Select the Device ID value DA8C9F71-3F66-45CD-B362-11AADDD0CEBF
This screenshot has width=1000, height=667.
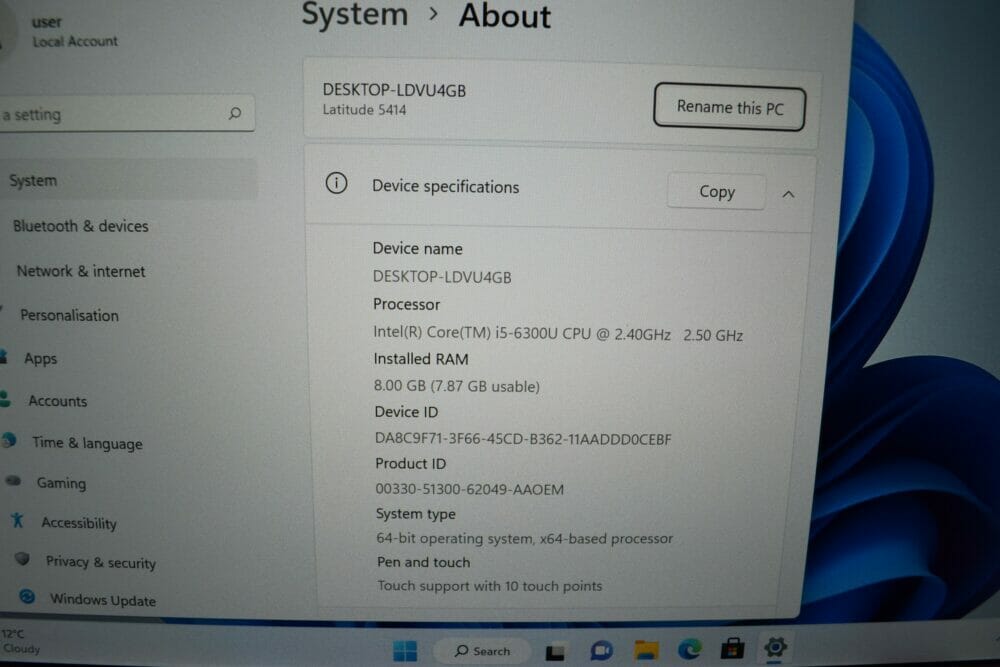[x=523, y=439]
